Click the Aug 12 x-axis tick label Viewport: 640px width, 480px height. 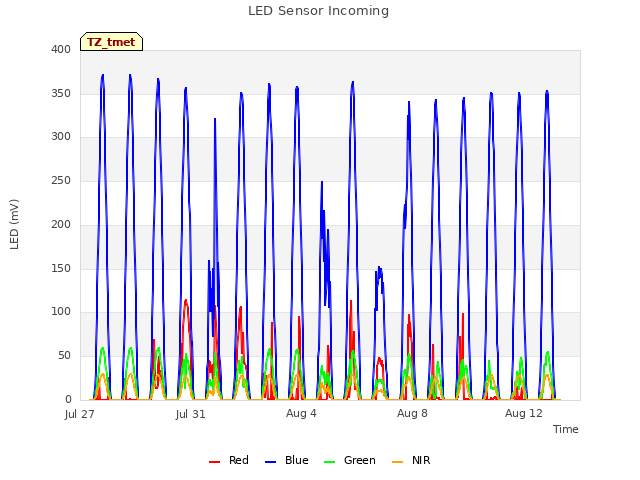pos(524,413)
